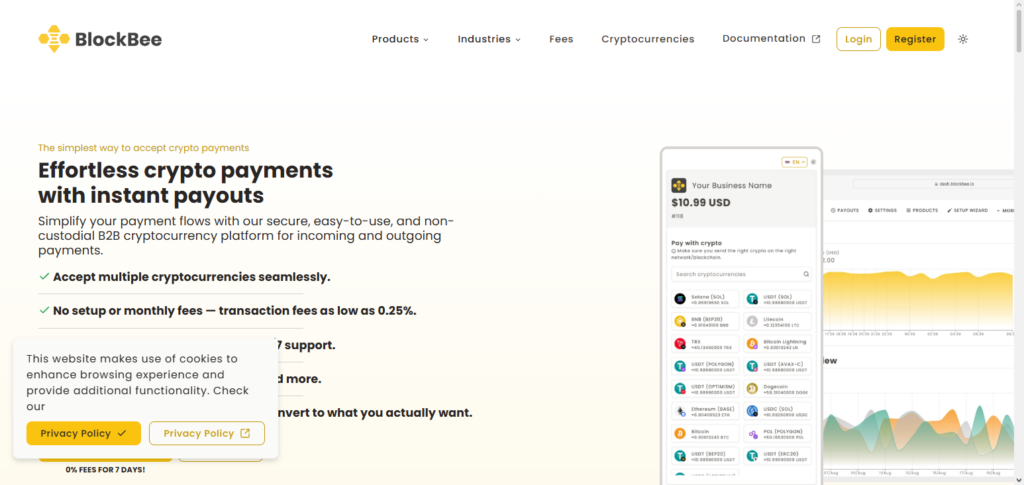Go to the Fees page

pyautogui.click(x=561, y=39)
